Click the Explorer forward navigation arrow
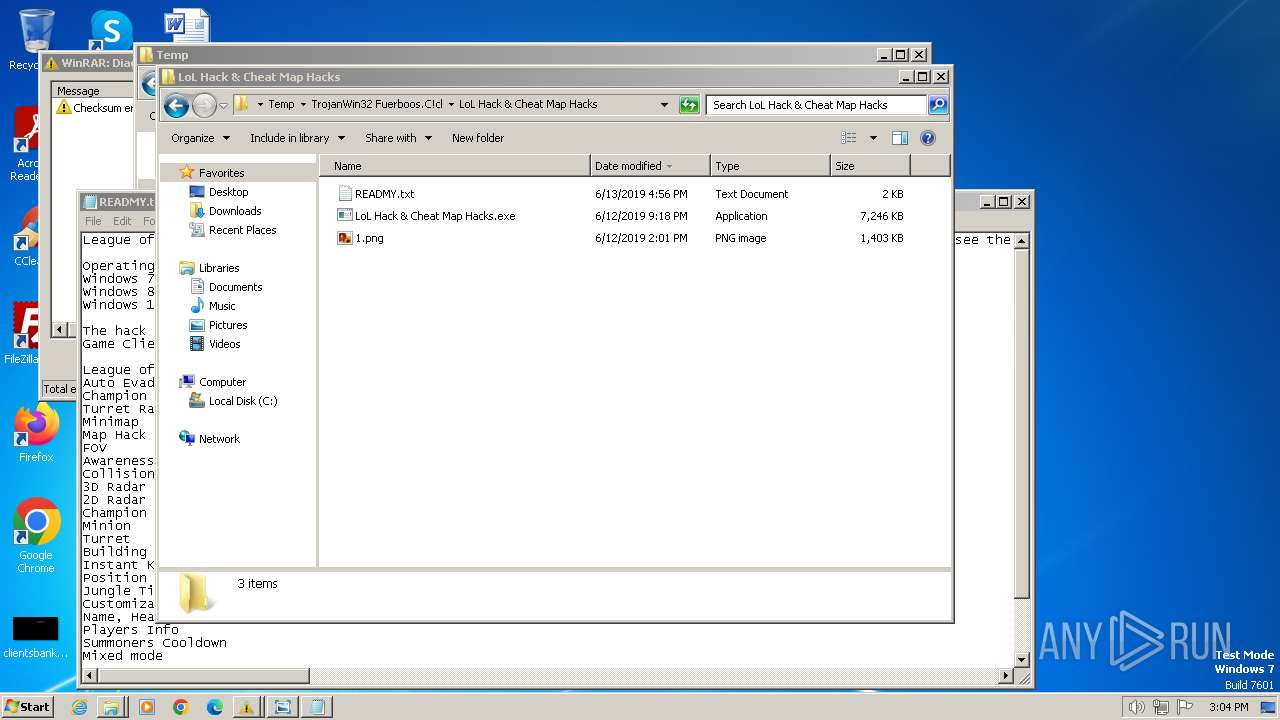The image size is (1280, 720). click(x=204, y=105)
